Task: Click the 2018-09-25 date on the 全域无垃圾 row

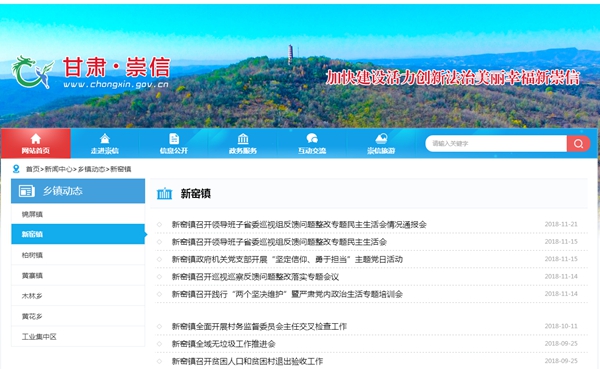Action: 561,343
